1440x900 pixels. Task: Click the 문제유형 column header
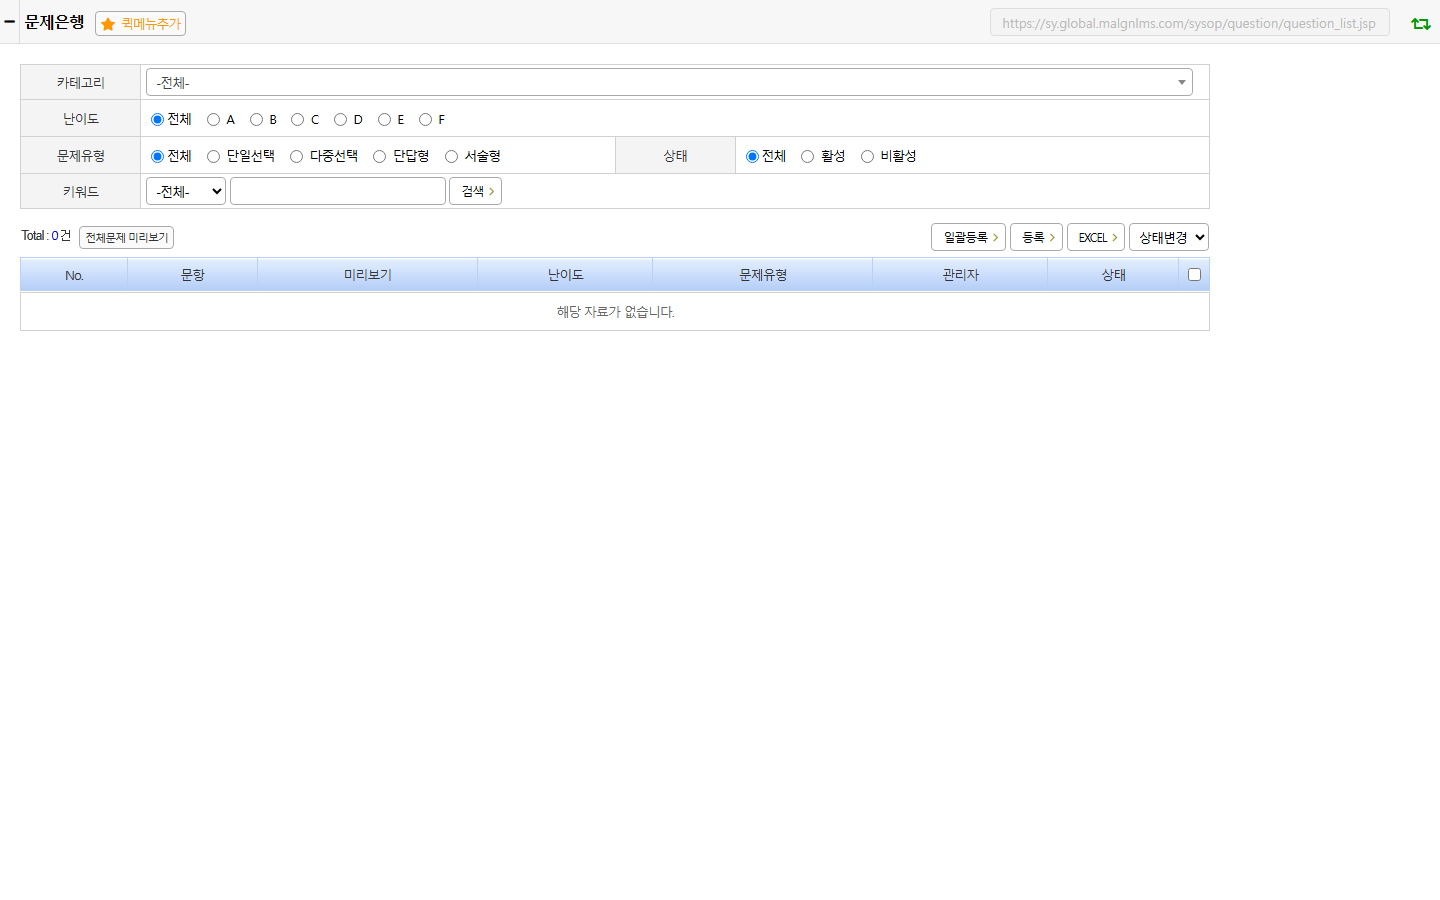click(763, 275)
